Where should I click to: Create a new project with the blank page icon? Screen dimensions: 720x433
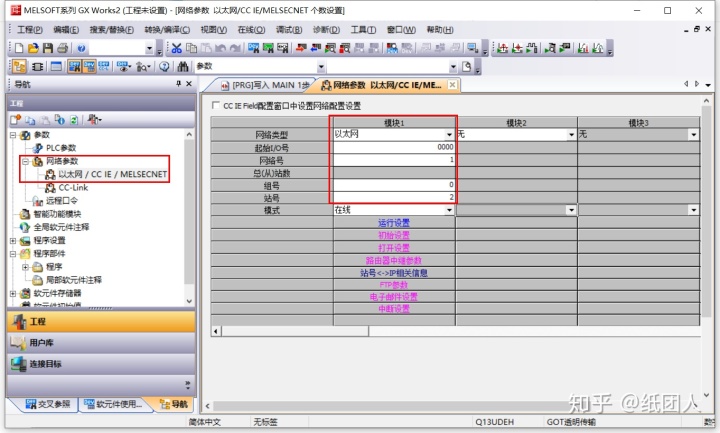tap(19, 48)
